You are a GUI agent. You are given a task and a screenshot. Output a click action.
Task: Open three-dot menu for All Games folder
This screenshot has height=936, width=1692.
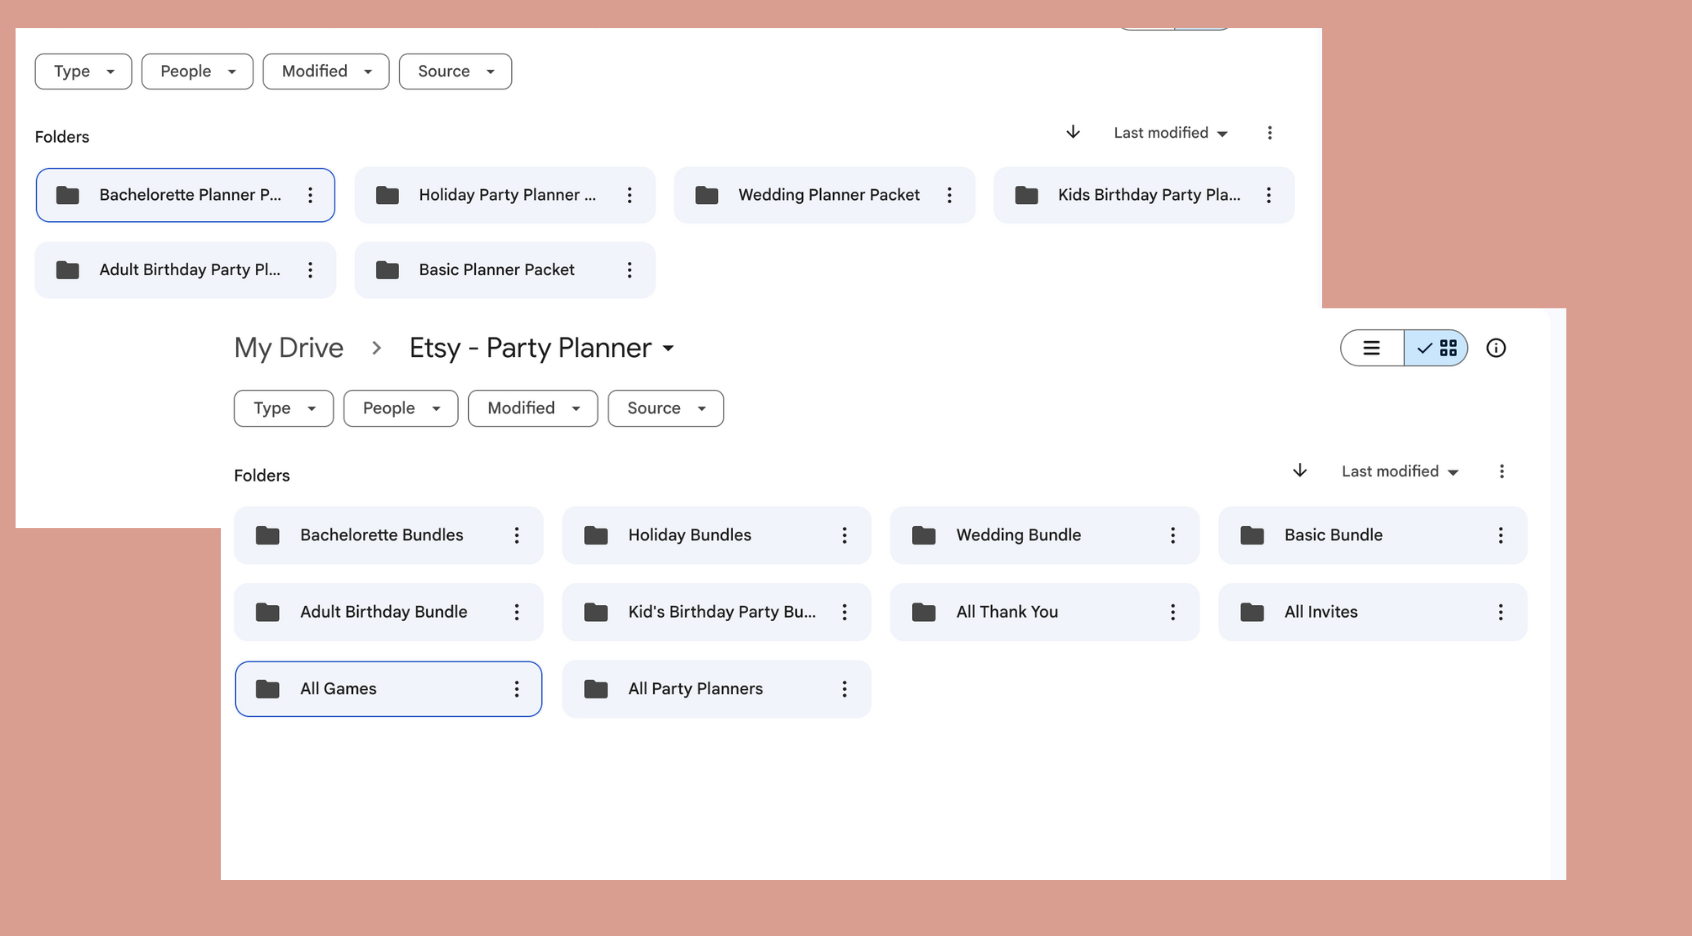tap(517, 689)
